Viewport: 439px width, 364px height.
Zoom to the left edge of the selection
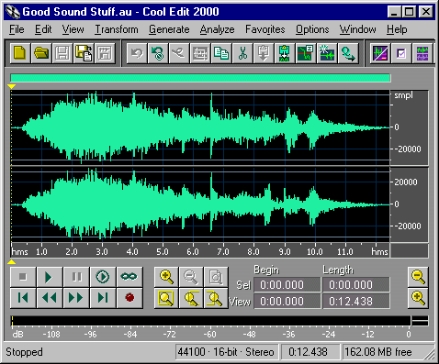191,298
